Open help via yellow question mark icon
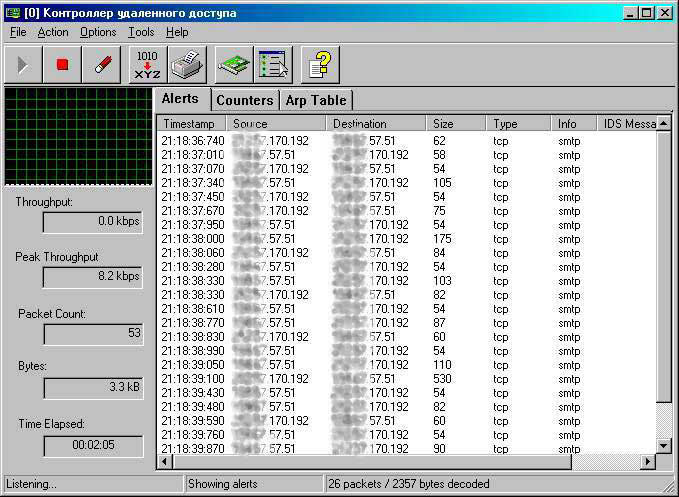Viewport: 679px width, 497px height. click(320, 65)
